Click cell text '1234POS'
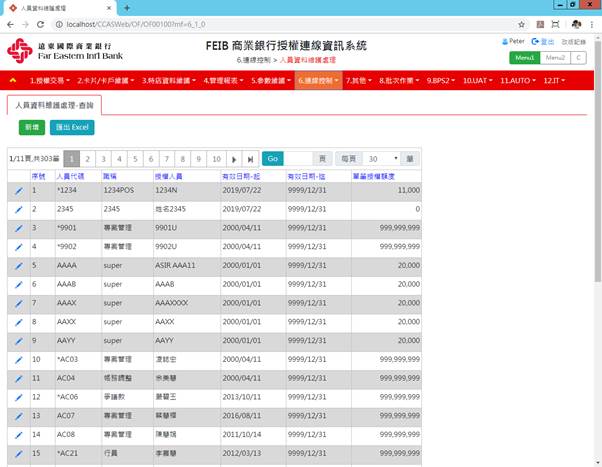The image size is (602, 467). 119,190
